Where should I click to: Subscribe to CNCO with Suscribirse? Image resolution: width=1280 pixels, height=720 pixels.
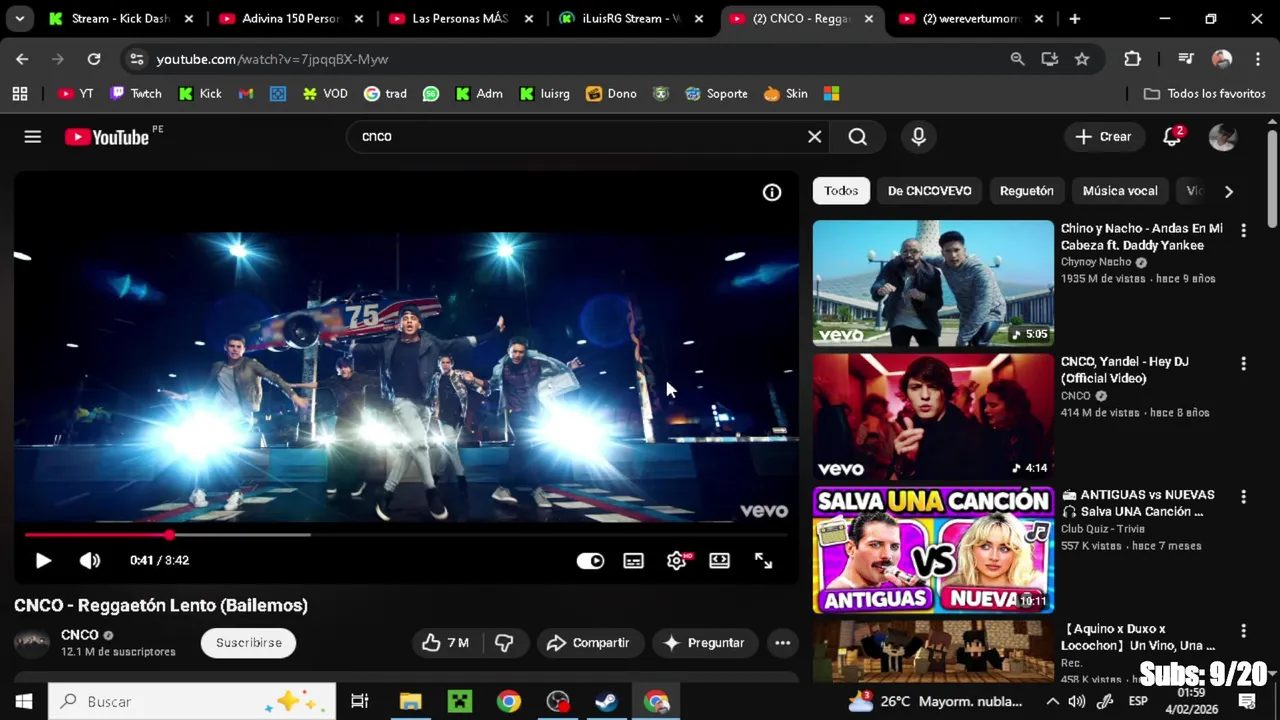(249, 643)
